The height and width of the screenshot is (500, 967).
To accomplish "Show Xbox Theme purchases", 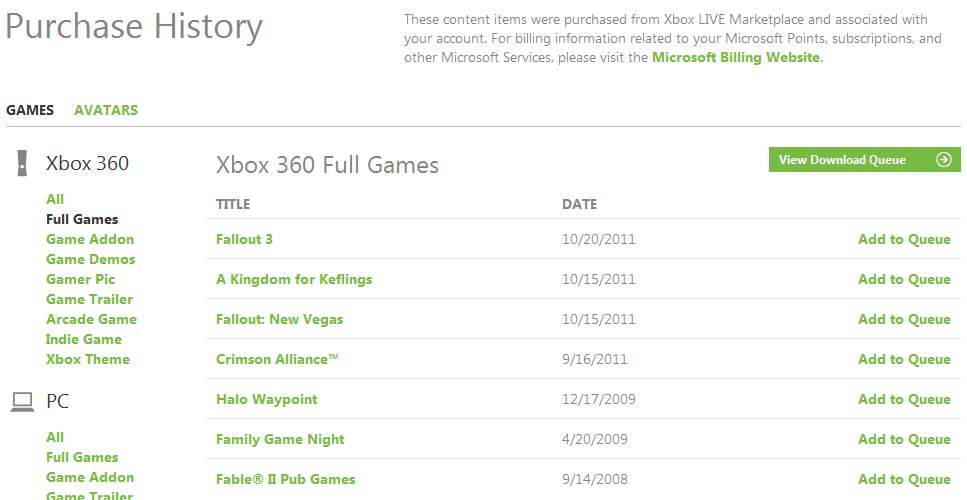I will [88, 359].
